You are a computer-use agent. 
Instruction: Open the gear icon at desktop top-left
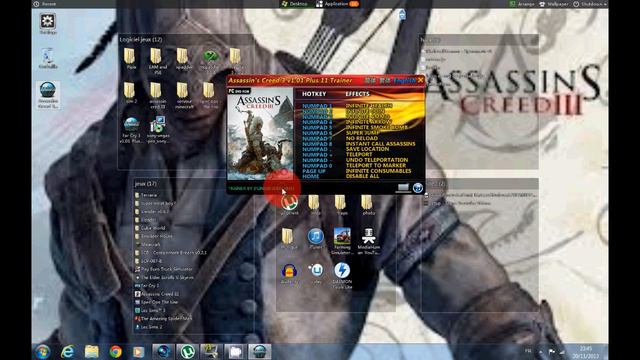tap(48, 23)
